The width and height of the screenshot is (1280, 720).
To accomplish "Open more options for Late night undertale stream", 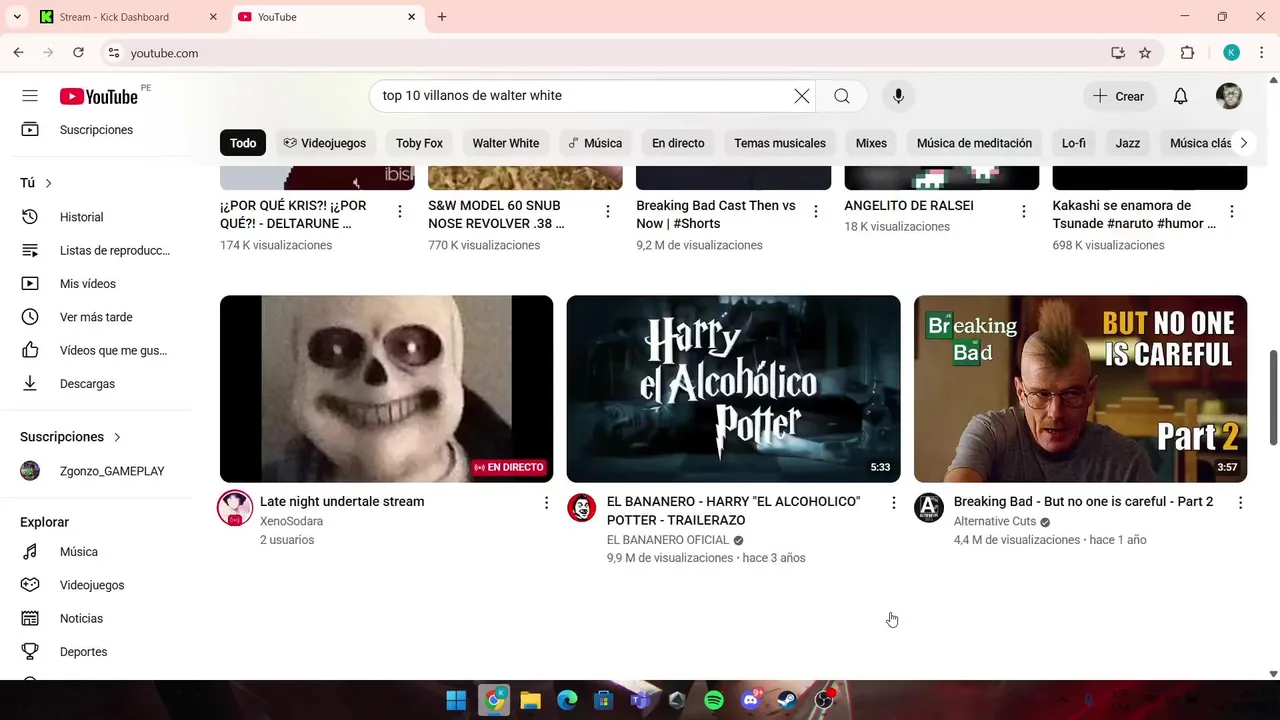I will click(x=546, y=503).
